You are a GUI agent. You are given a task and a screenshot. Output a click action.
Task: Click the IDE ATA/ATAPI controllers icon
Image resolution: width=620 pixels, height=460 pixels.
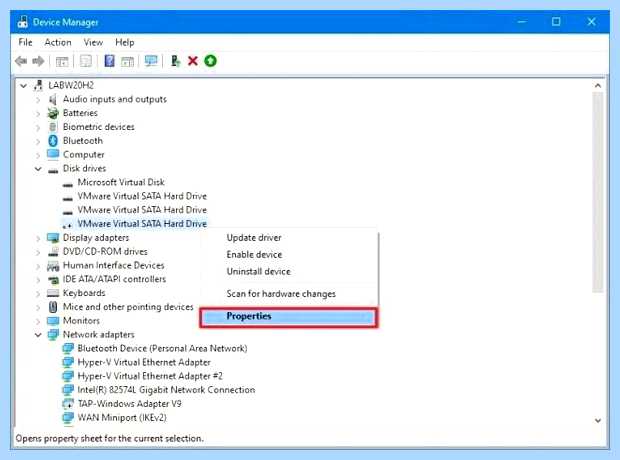click(x=53, y=280)
